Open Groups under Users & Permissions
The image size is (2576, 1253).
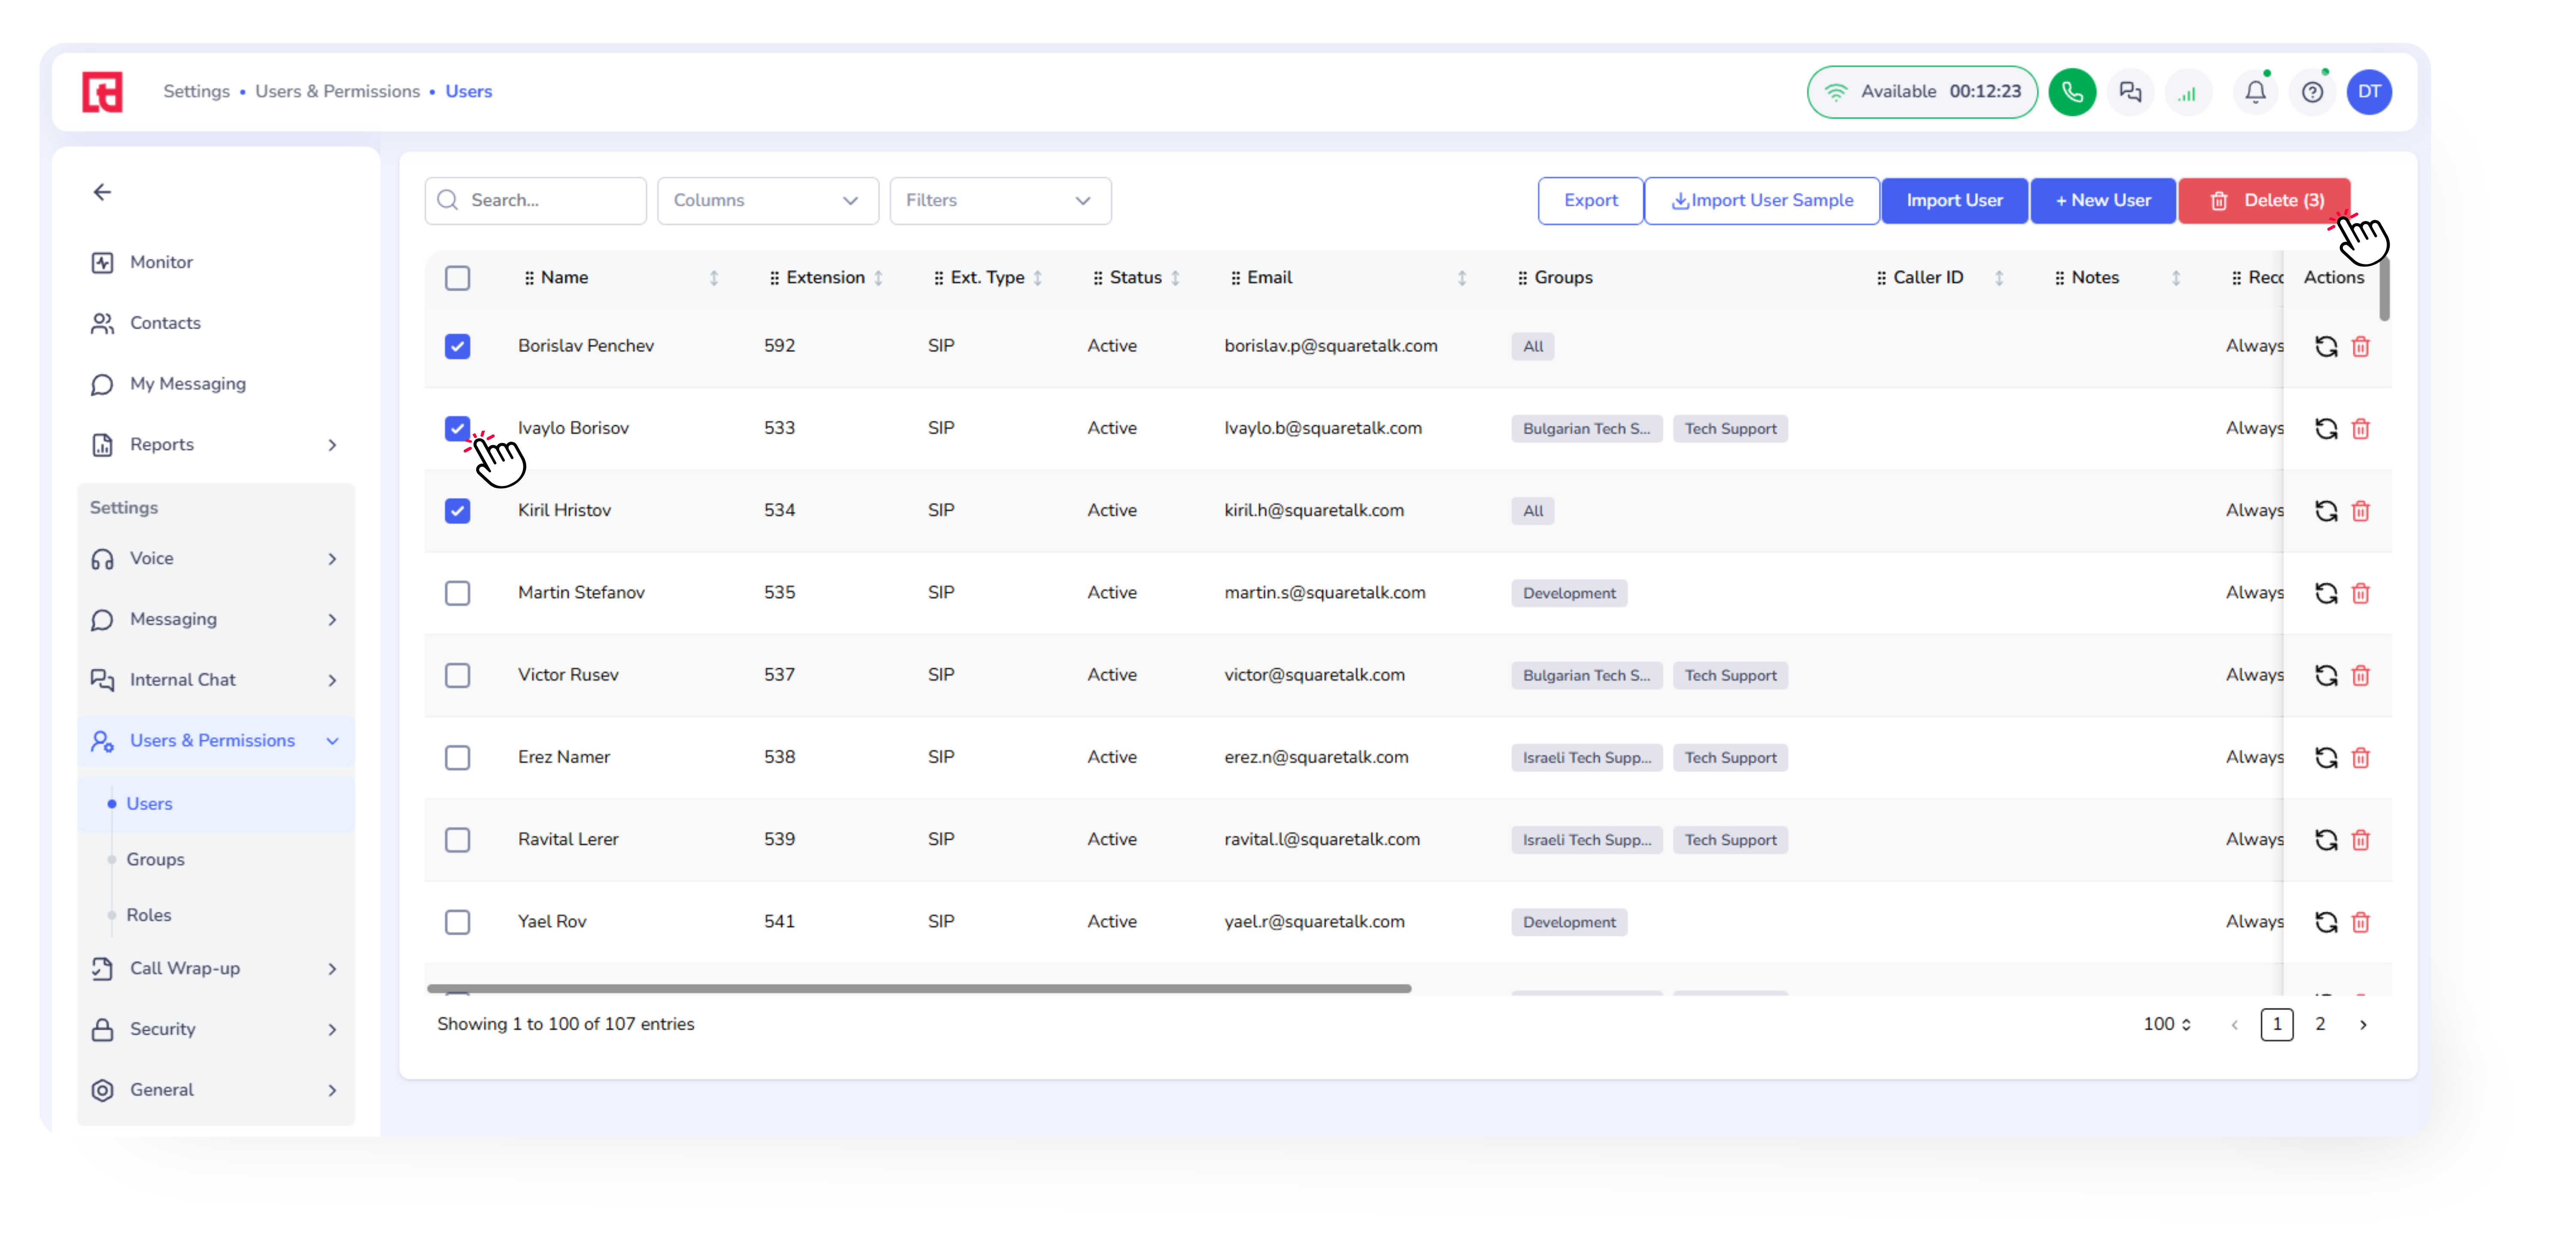point(155,859)
